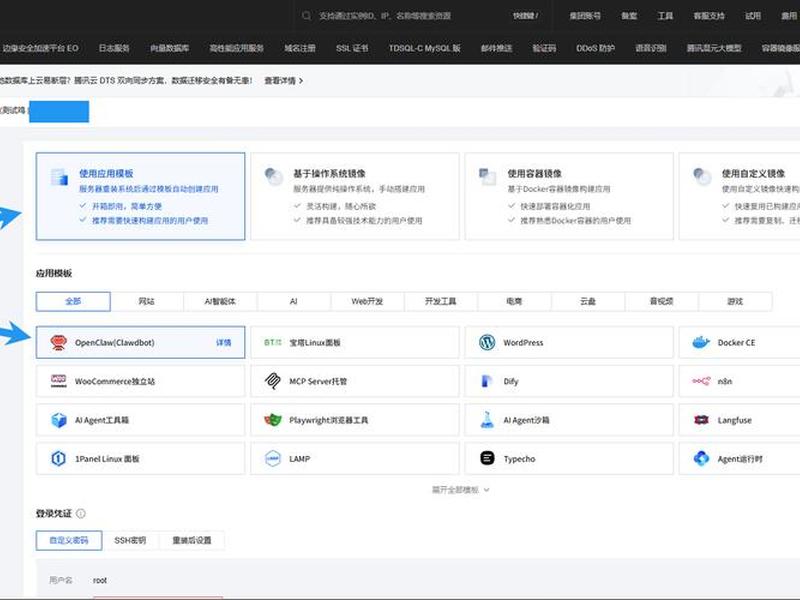Screen dimensions: 800x600
Task: Switch to the 电商 template tab
Action: click(x=514, y=302)
